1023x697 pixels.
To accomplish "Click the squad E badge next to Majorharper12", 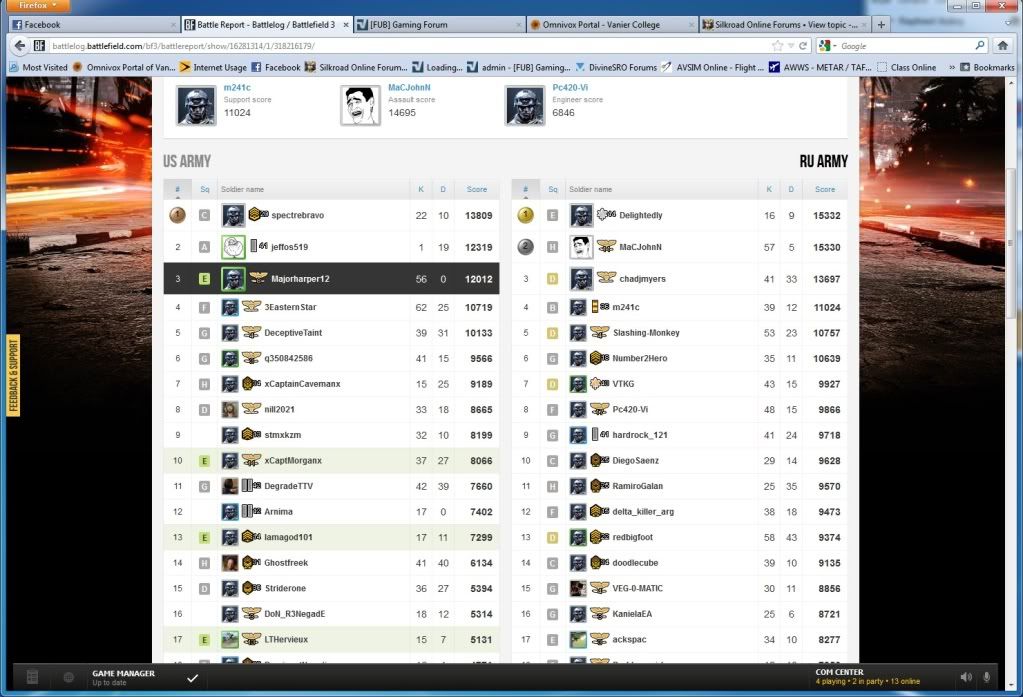I will pyautogui.click(x=204, y=279).
